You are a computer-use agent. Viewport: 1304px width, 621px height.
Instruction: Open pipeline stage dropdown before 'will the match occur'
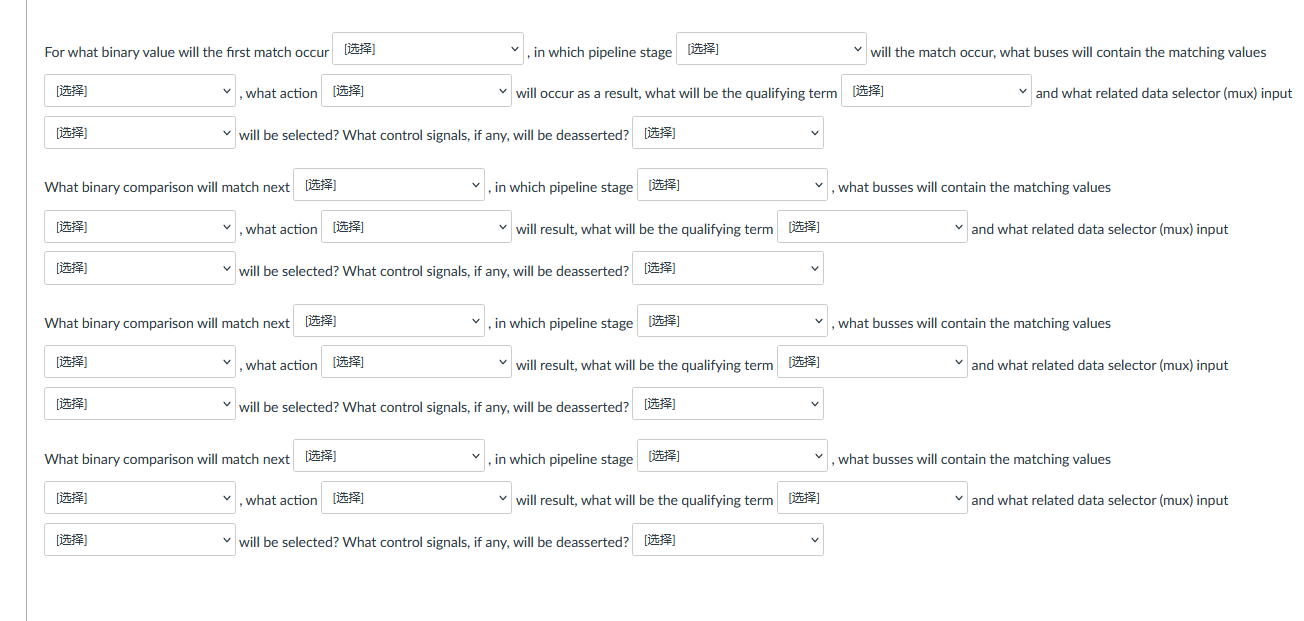[x=772, y=49]
